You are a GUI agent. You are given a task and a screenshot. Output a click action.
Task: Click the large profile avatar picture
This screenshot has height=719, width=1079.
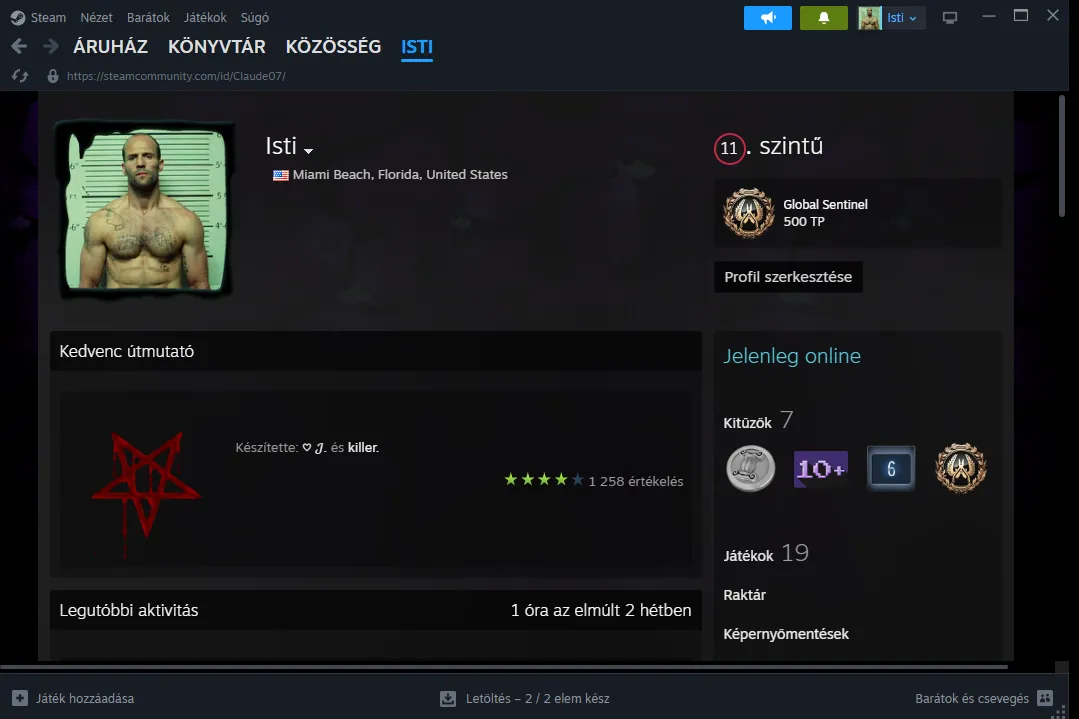coord(145,208)
